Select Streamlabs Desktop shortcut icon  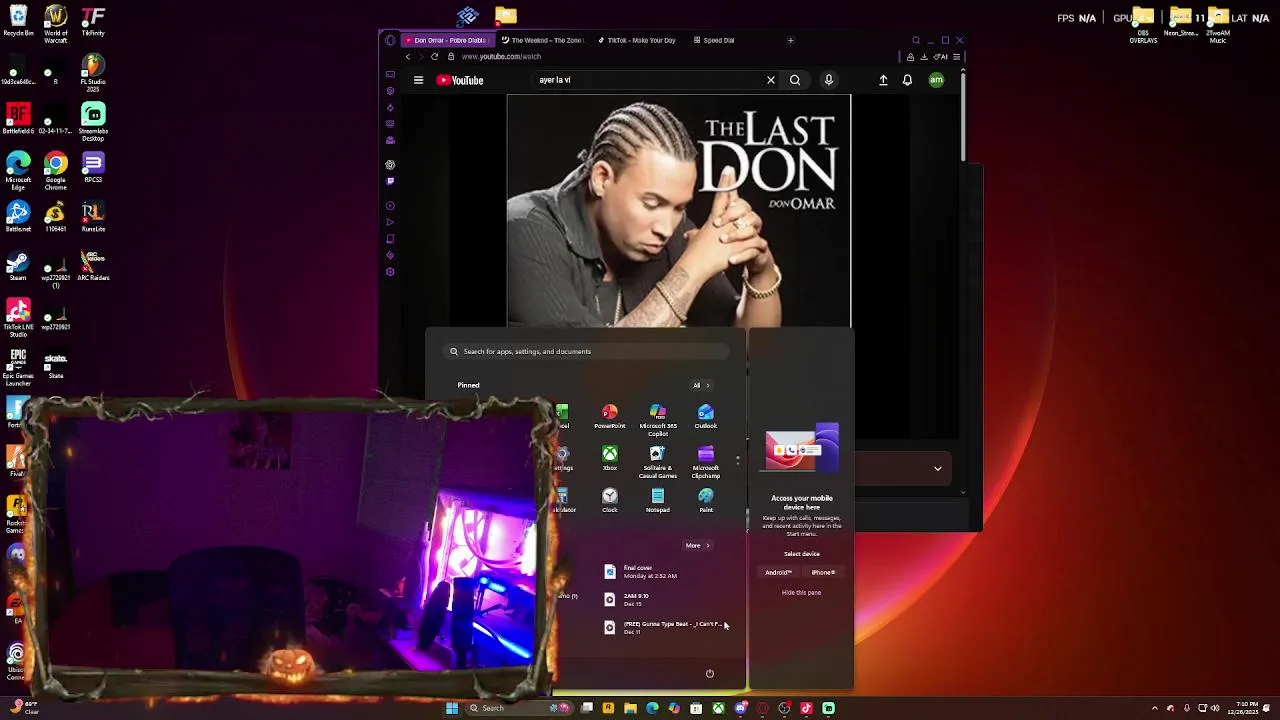(x=93, y=122)
